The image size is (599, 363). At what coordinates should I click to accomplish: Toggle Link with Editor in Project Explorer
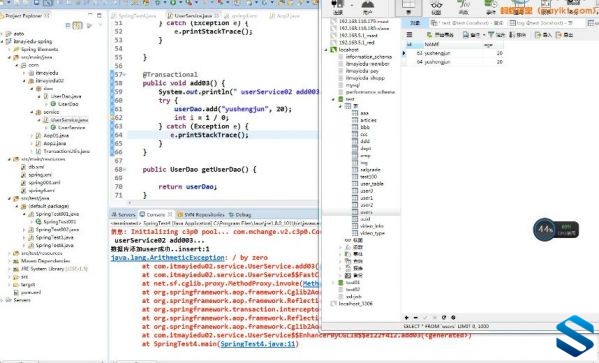point(78,26)
